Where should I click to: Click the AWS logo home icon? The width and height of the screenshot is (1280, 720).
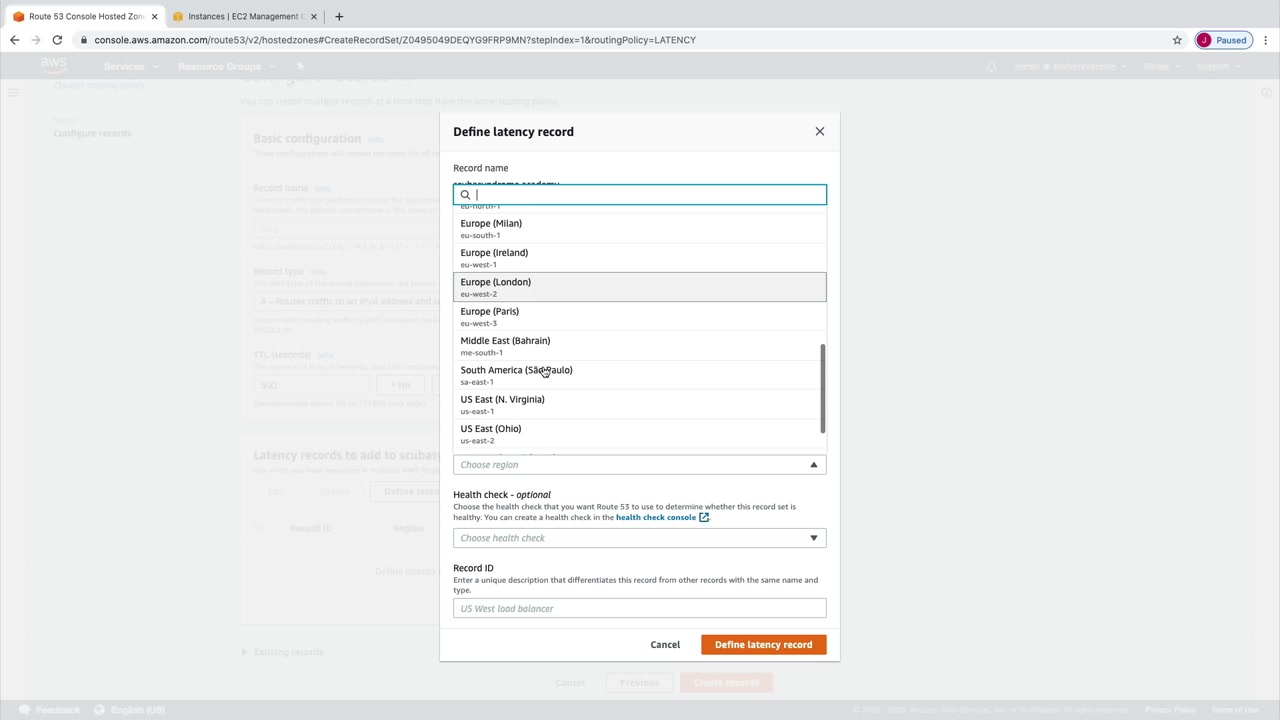pos(54,65)
